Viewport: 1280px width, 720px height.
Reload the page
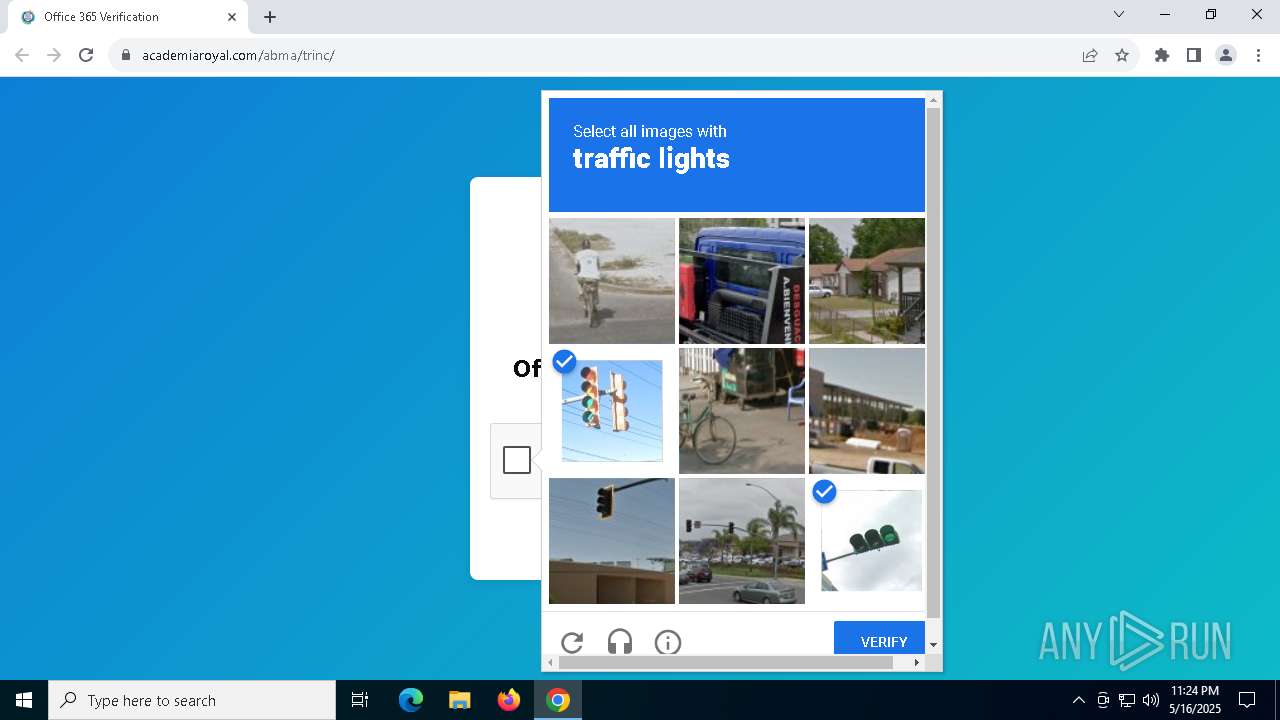[86, 55]
